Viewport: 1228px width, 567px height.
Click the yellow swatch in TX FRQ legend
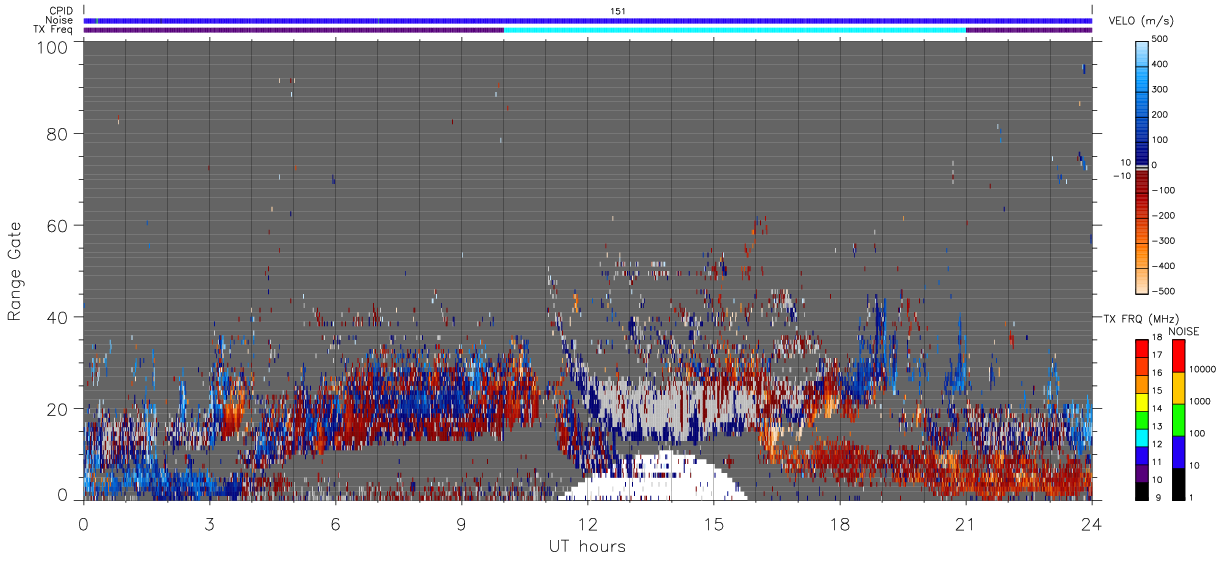pos(1142,401)
